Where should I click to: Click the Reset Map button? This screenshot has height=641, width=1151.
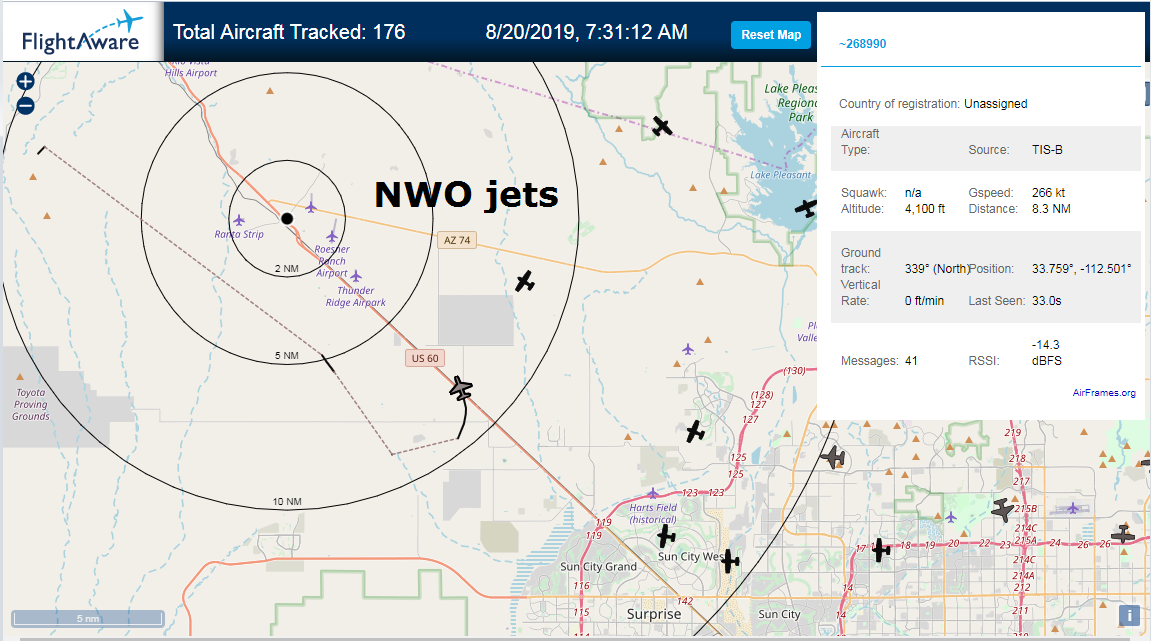[x=771, y=35]
